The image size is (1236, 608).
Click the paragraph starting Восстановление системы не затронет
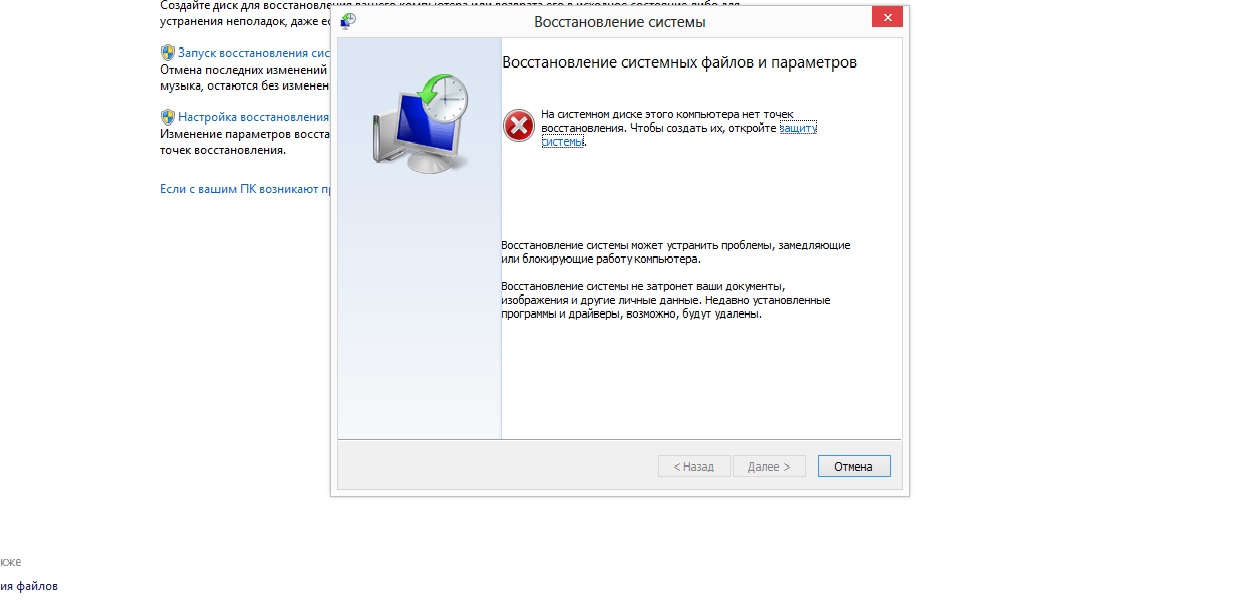click(x=666, y=300)
